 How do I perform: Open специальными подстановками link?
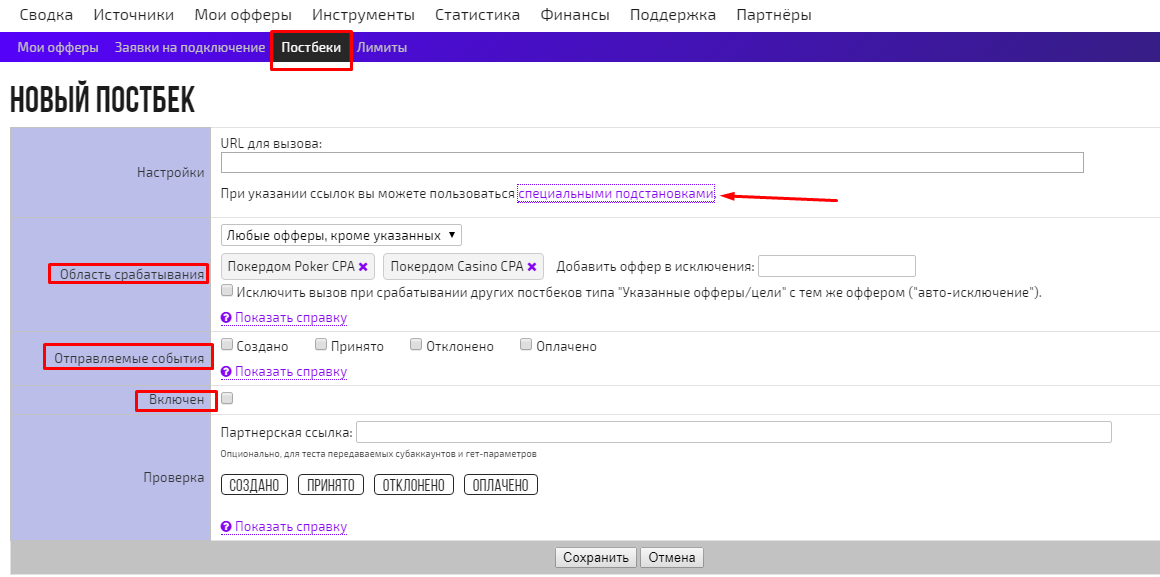coord(614,194)
